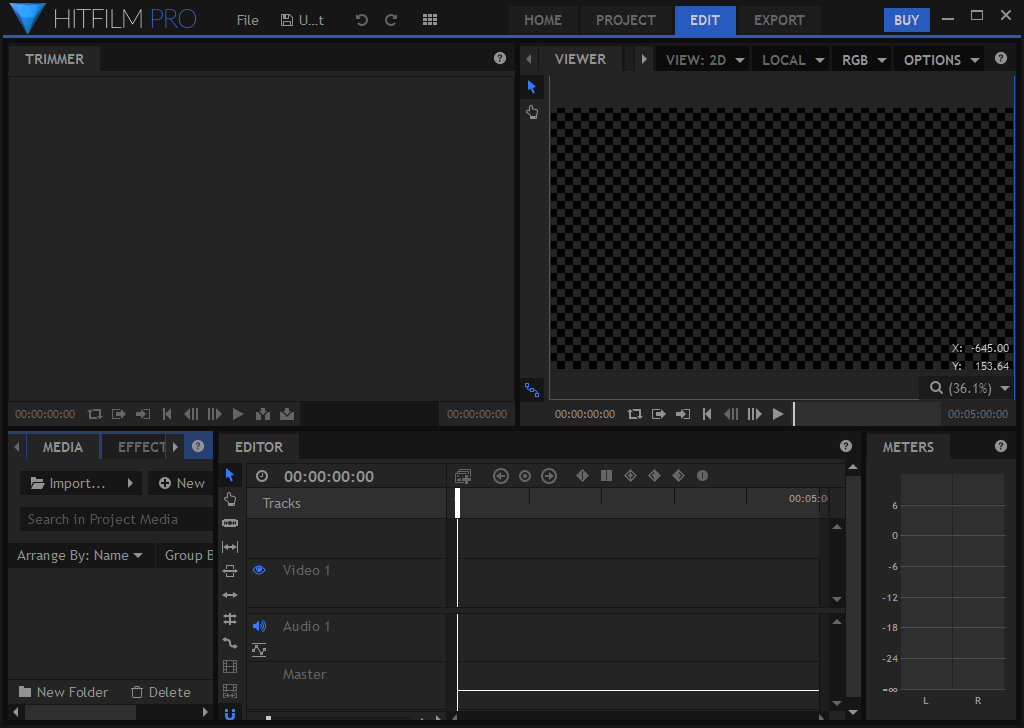Enable the magnet snapping button in editor
Image resolution: width=1024 pixels, height=728 pixels.
pyautogui.click(x=230, y=714)
